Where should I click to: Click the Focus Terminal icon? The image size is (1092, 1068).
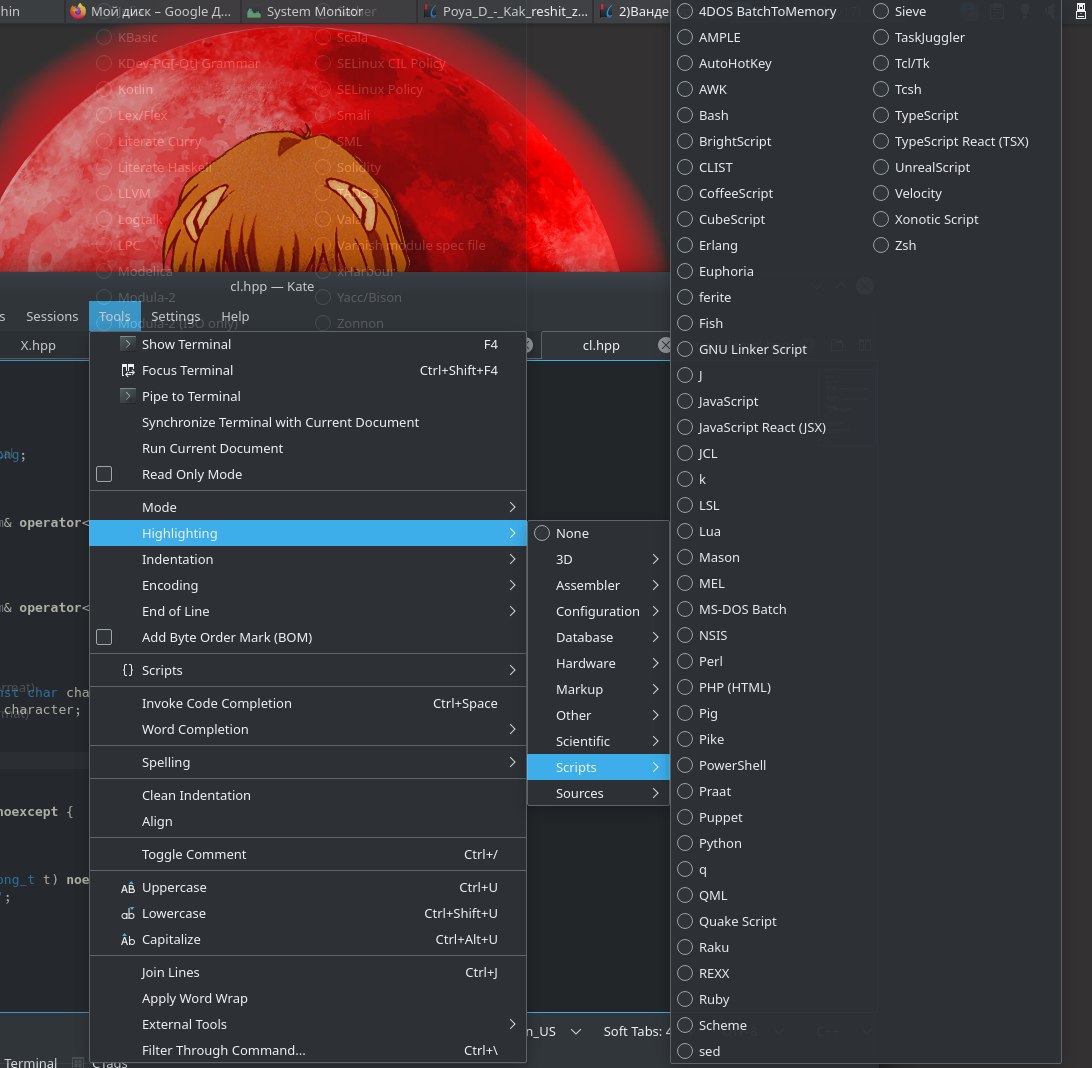(x=127, y=370)
